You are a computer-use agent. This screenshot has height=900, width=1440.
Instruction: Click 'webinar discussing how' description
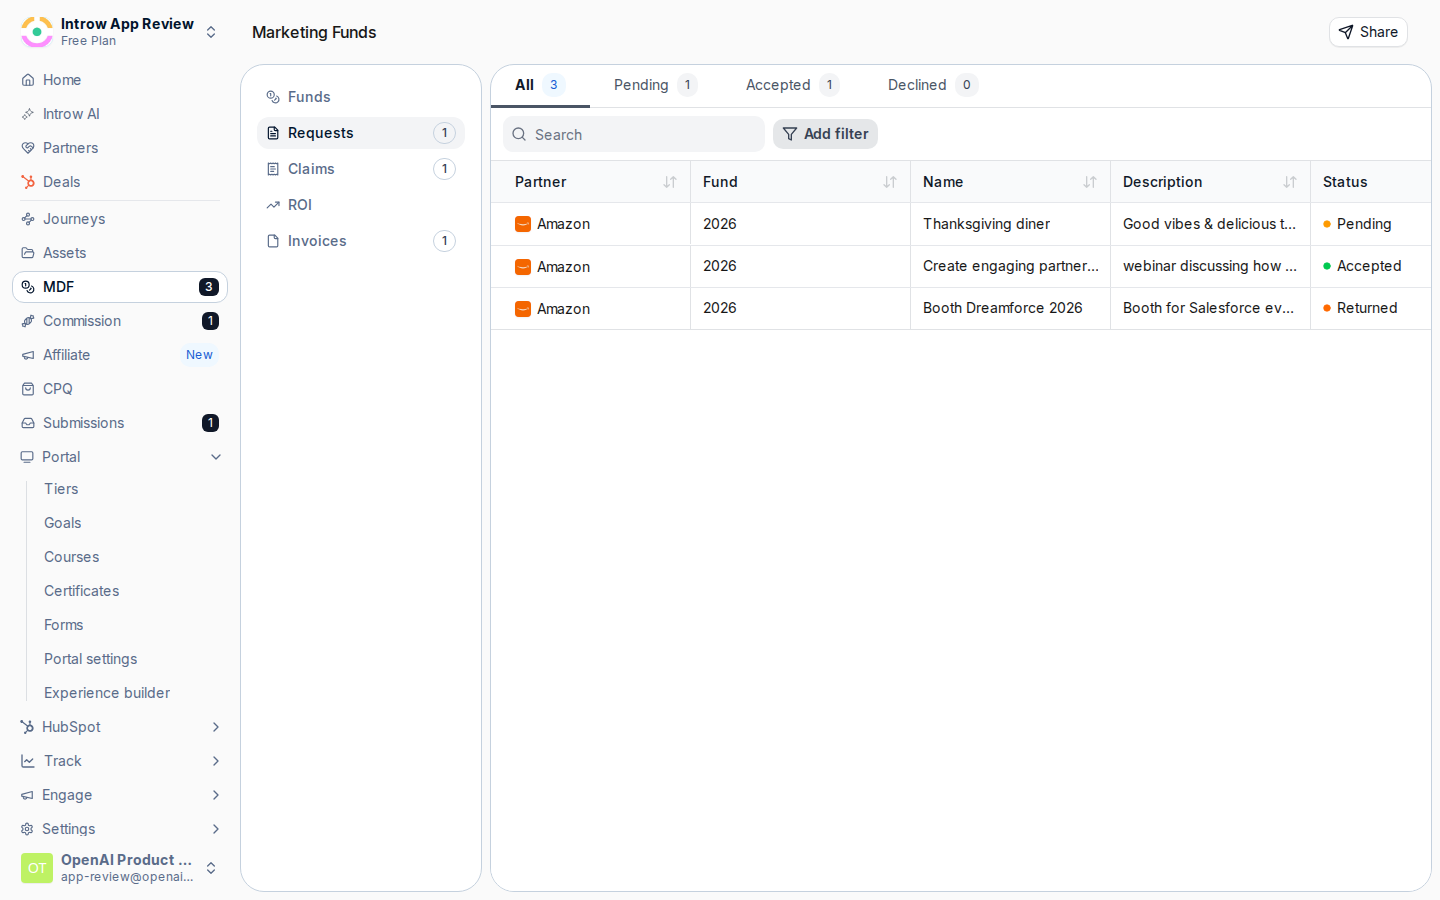1210,266
